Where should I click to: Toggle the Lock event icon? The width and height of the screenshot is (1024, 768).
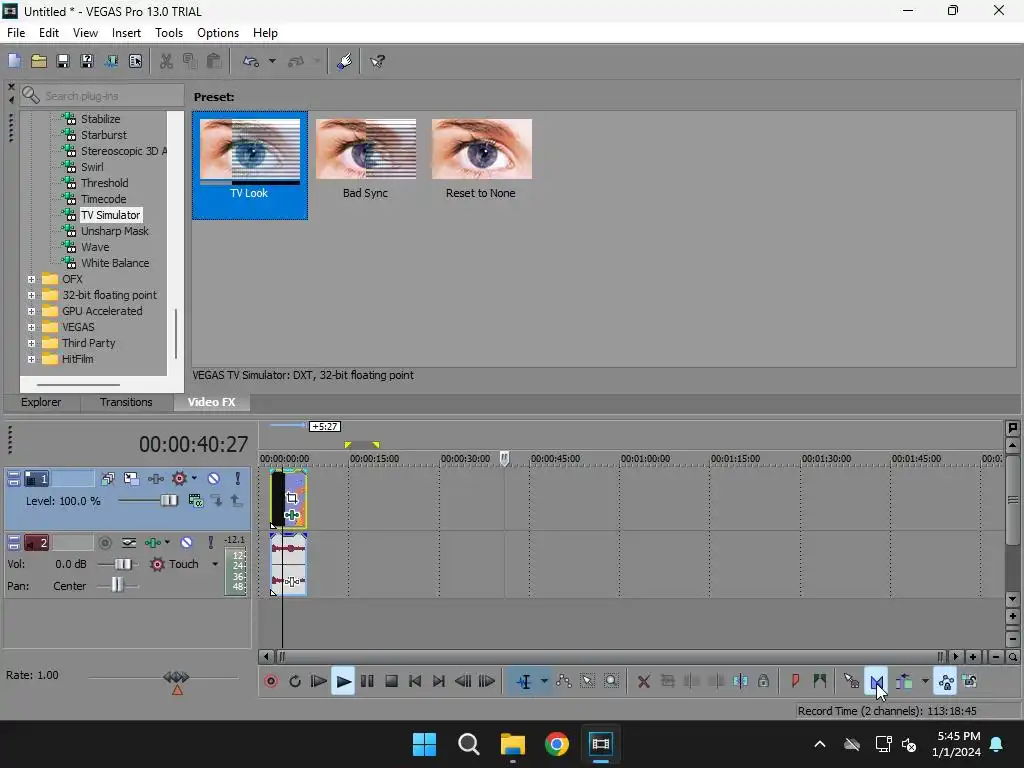tap(763, 681)
